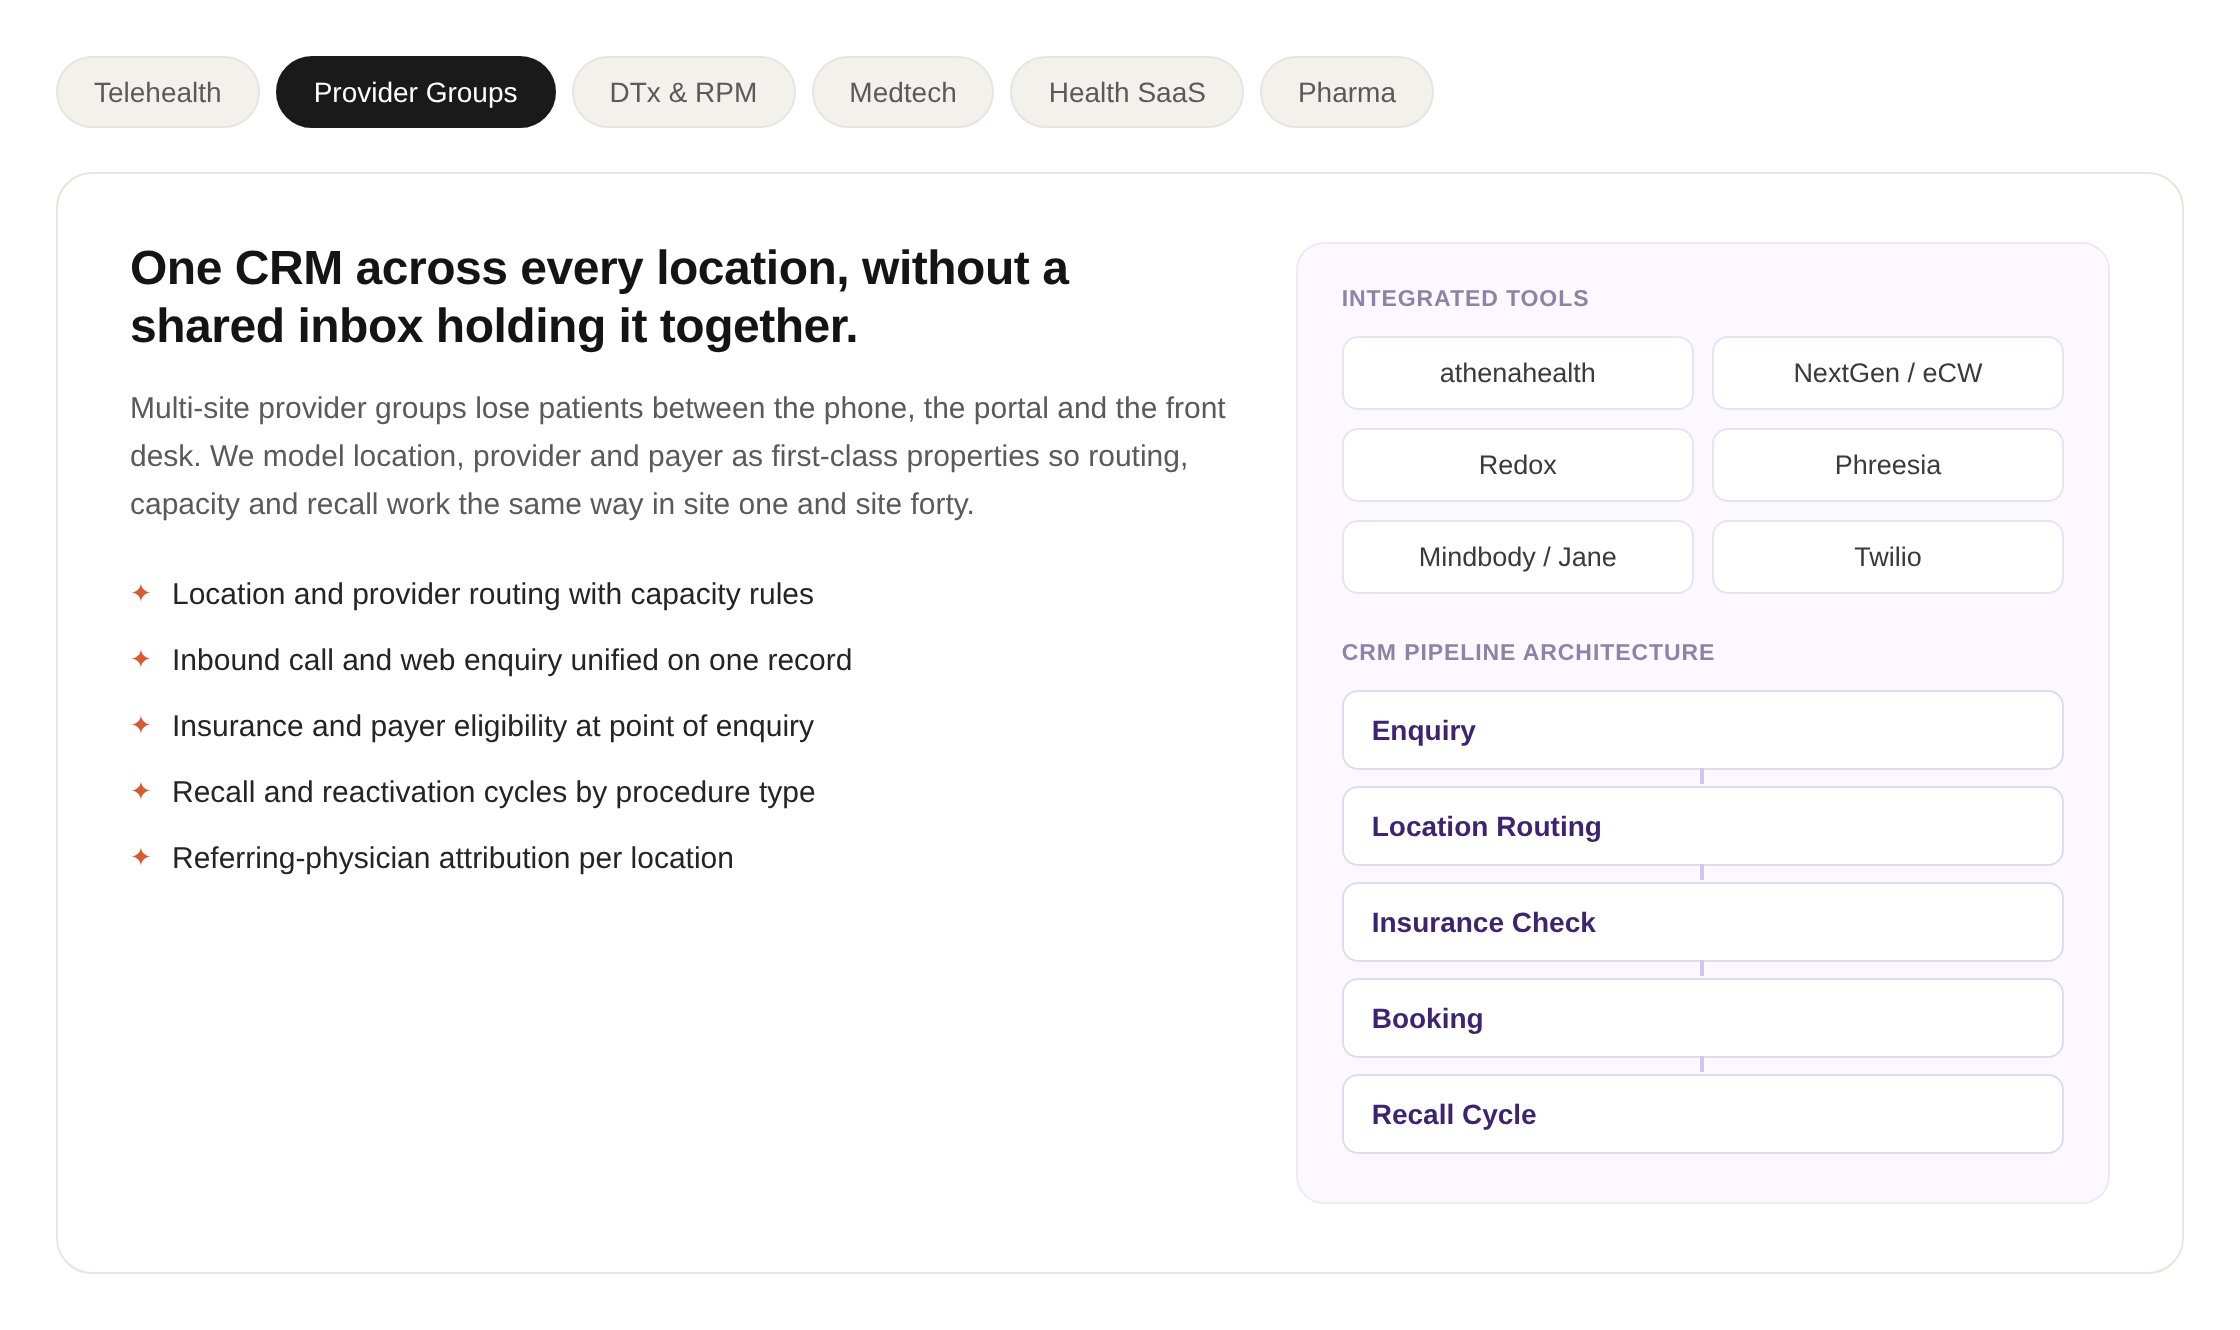
Task: Click the Enquiry pipeline stage
Action: [1703, 730]
